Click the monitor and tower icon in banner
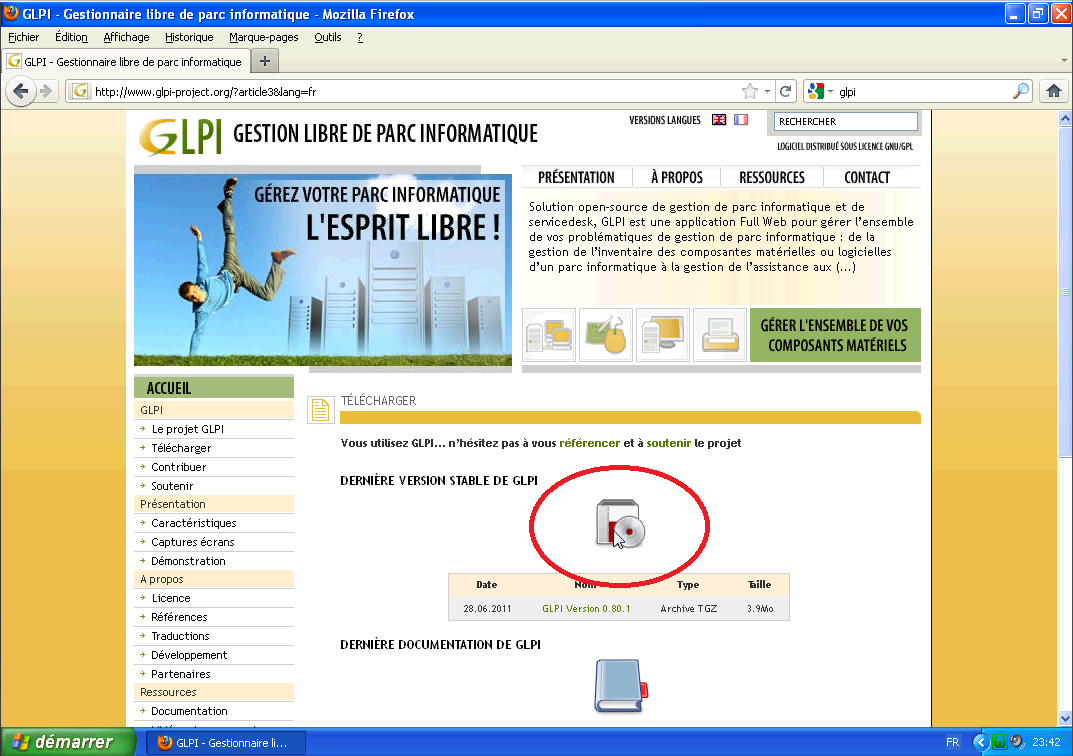 click(662, 335)
